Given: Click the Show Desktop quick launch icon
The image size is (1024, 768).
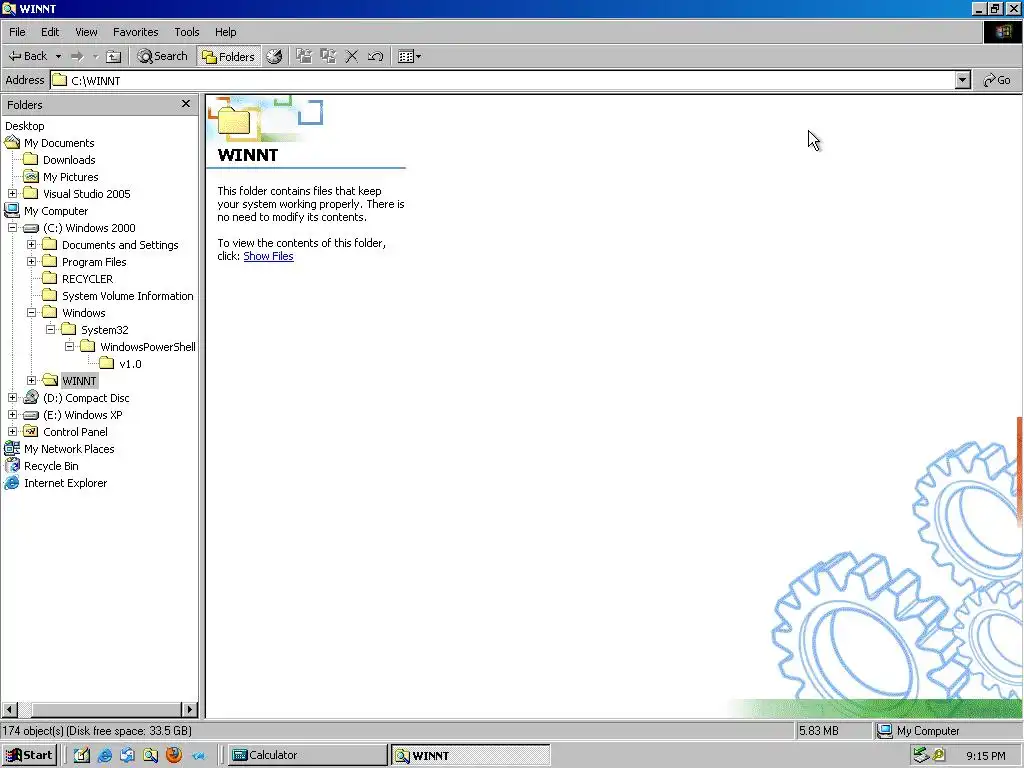Looking at the screenshot, I should (82, 755).
